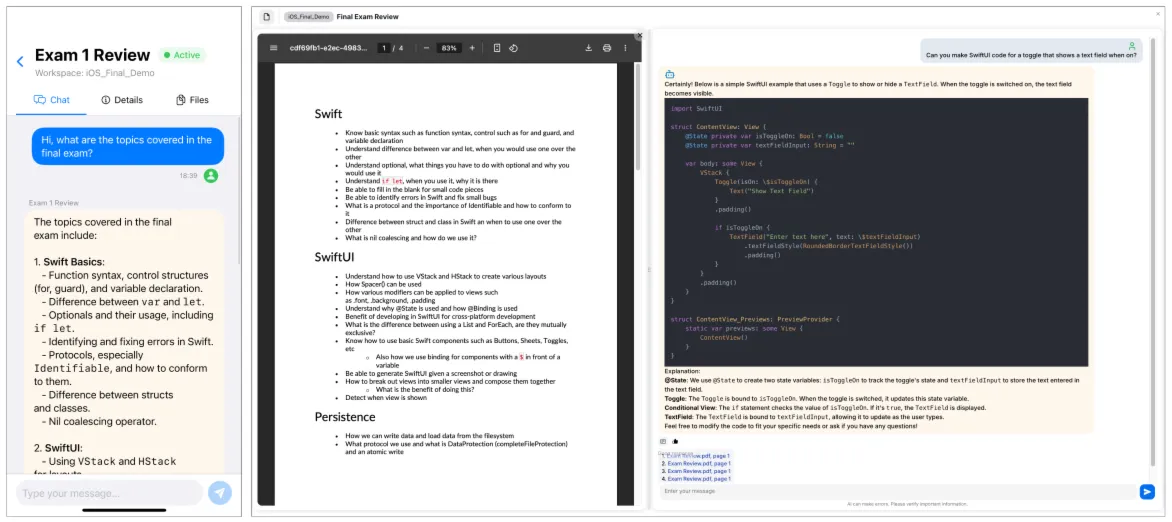Viewport: 1172px width, 522px height.
Task: Open the PDF viewer sidebar menu icon
Action: (x=274, y=48)
